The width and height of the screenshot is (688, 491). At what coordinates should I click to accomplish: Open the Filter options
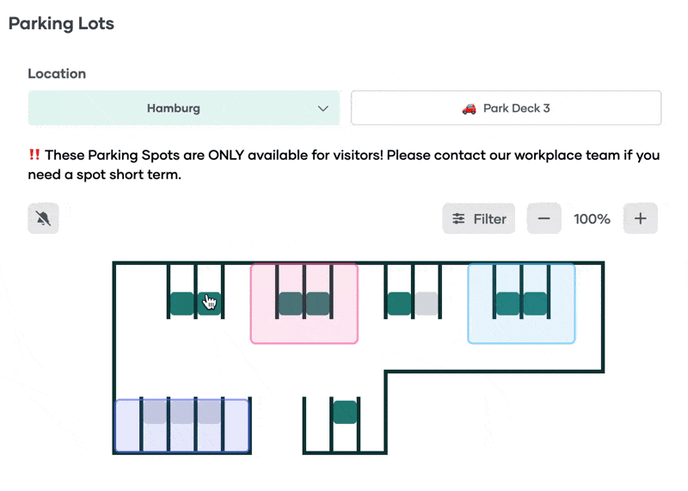point(478,219)
